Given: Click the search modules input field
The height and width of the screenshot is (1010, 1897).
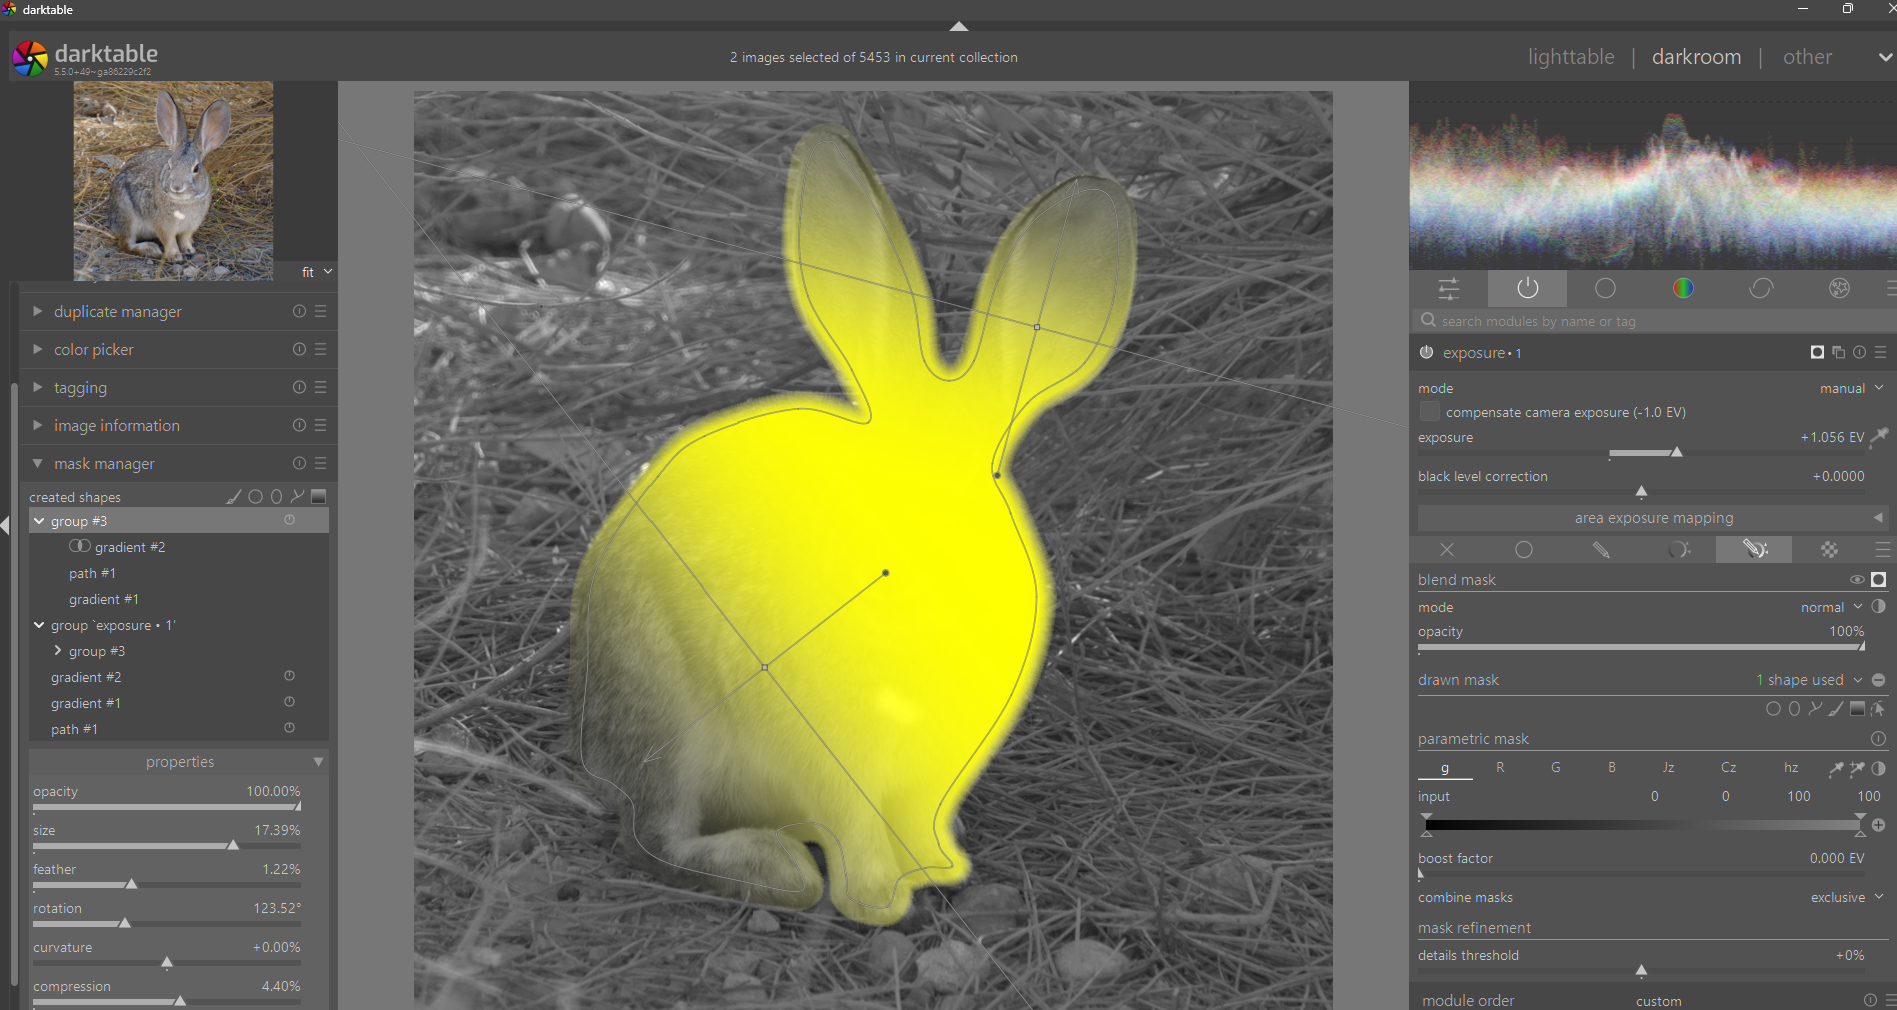Looking at the screenshot, I should click(x=1650, y=322).
